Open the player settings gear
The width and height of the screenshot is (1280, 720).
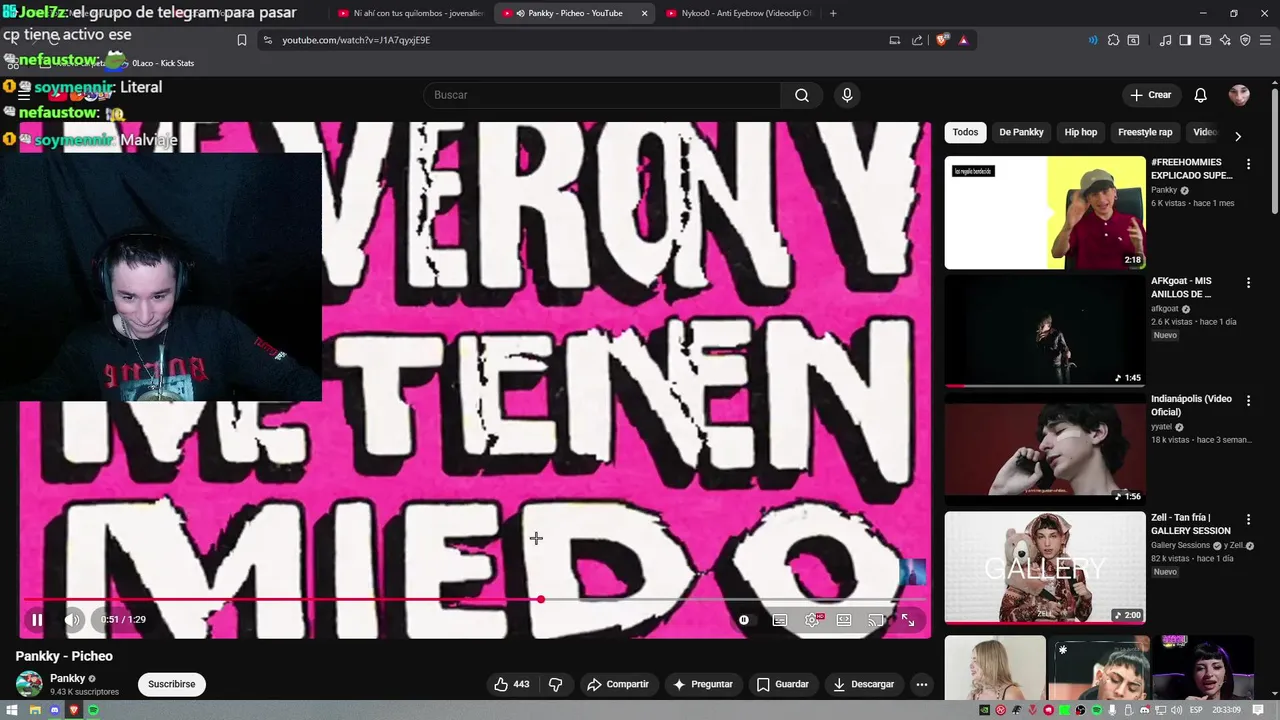point(812,620)
